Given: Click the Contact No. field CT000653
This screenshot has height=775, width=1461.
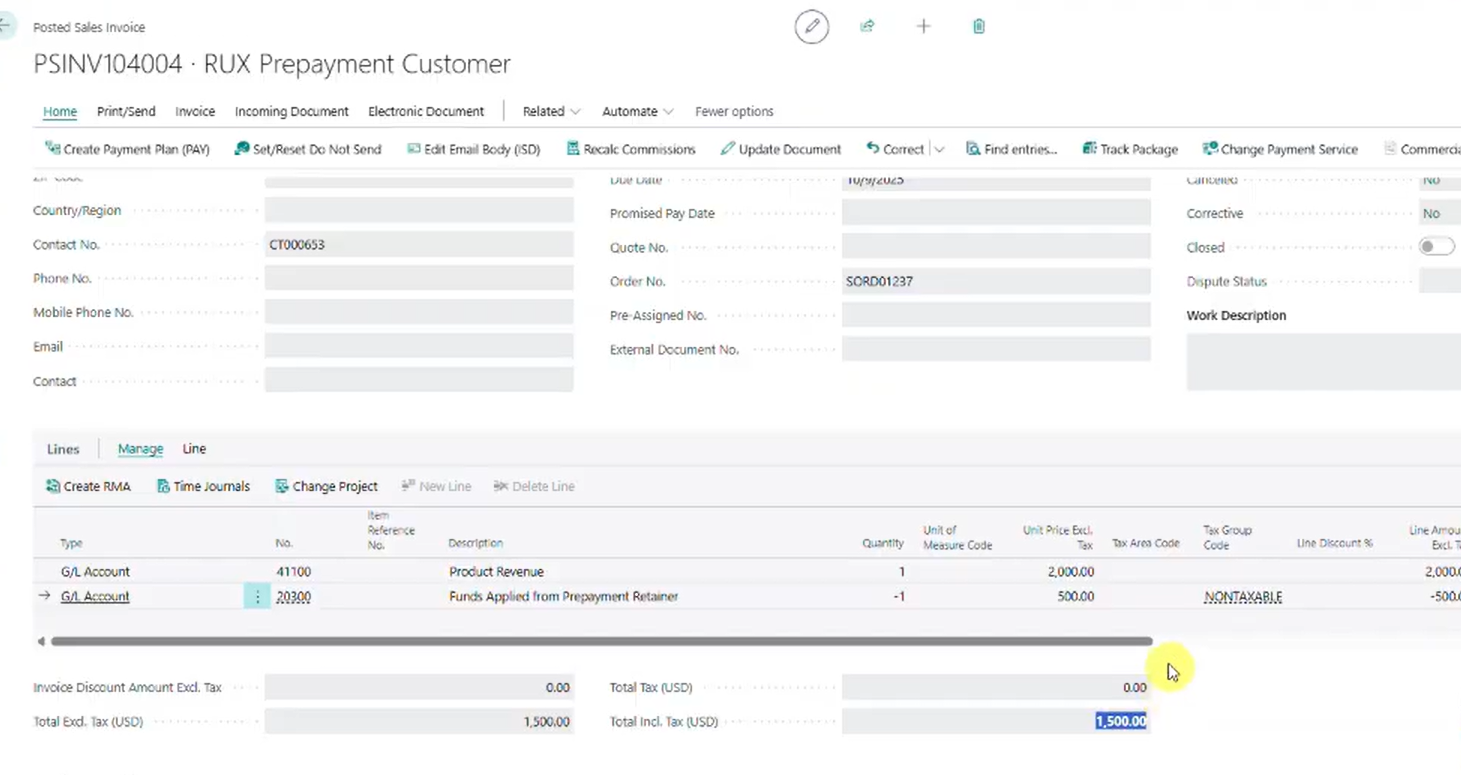Looking at the screenshot, I should tap(419, 245).
